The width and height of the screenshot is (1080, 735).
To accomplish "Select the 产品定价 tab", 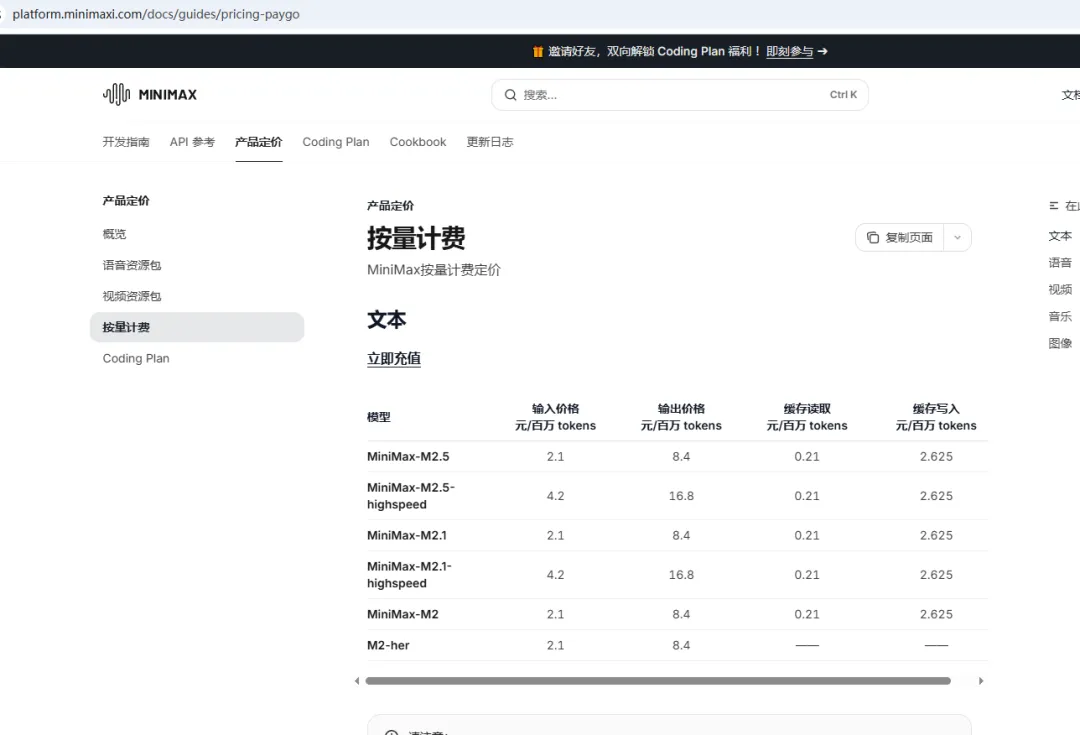I will point(258,142).
